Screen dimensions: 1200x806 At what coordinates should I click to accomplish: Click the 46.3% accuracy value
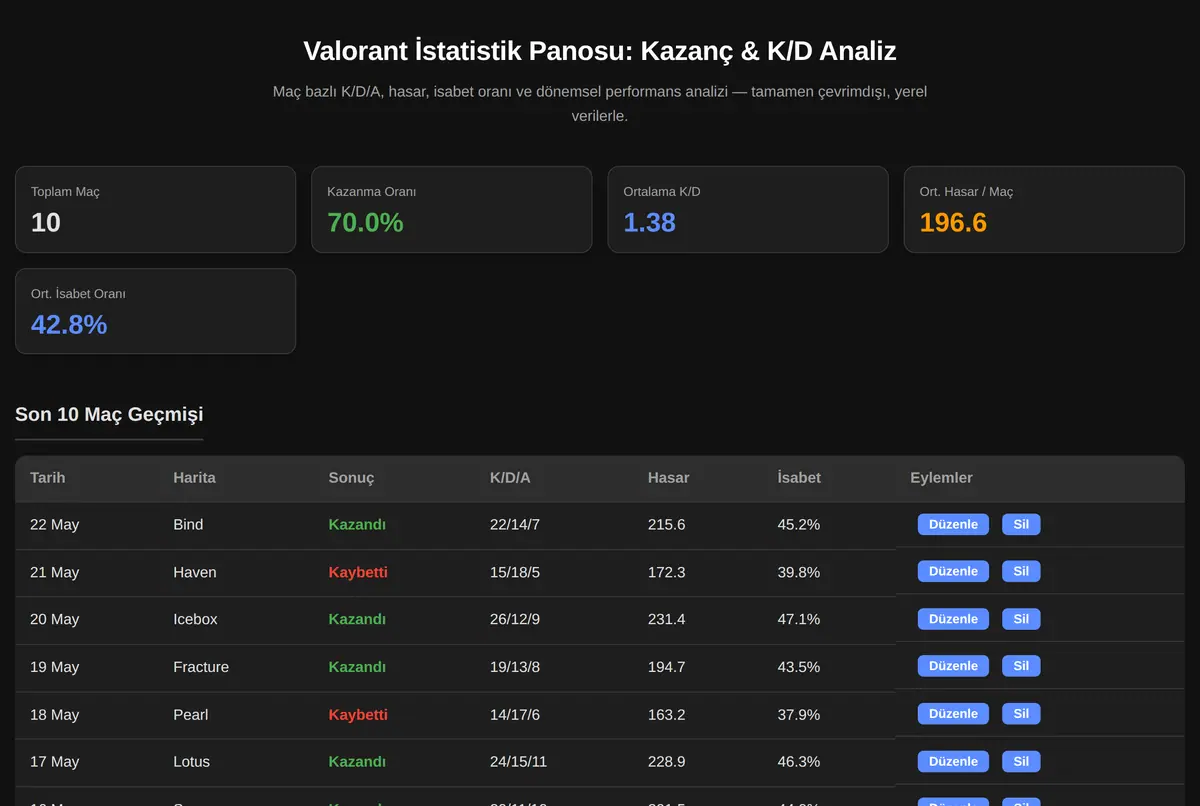[799, 762]
